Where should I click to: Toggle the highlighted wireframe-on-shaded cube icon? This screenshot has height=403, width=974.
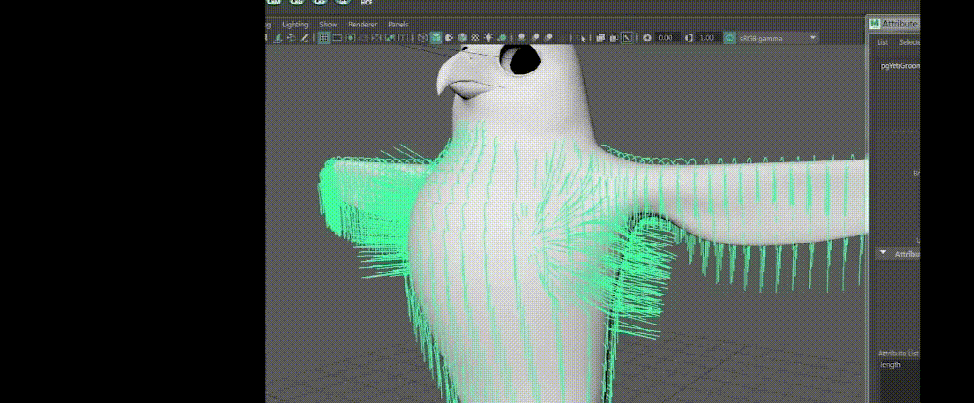[x=435, y=38]
